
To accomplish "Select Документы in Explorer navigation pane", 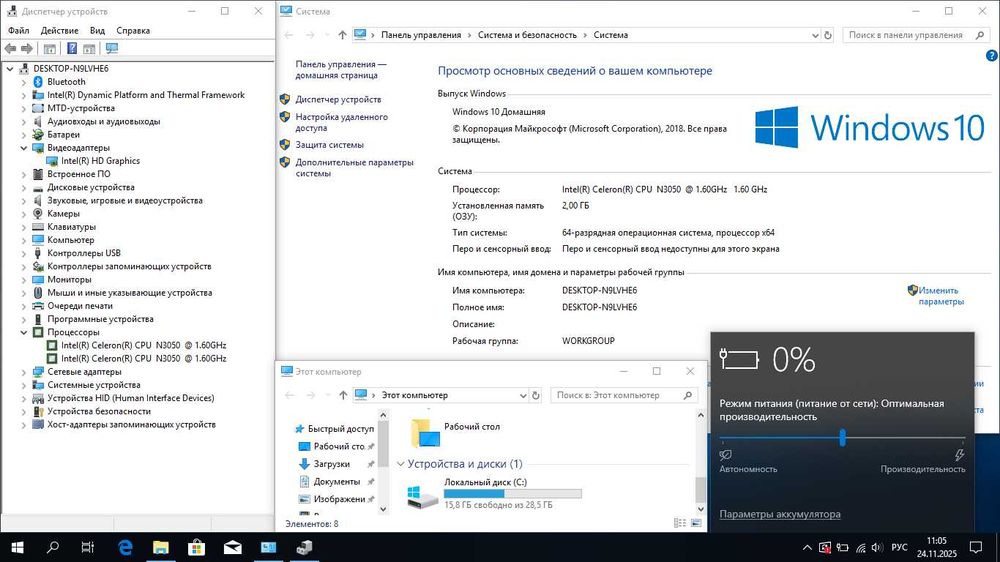I will (336, 482).
